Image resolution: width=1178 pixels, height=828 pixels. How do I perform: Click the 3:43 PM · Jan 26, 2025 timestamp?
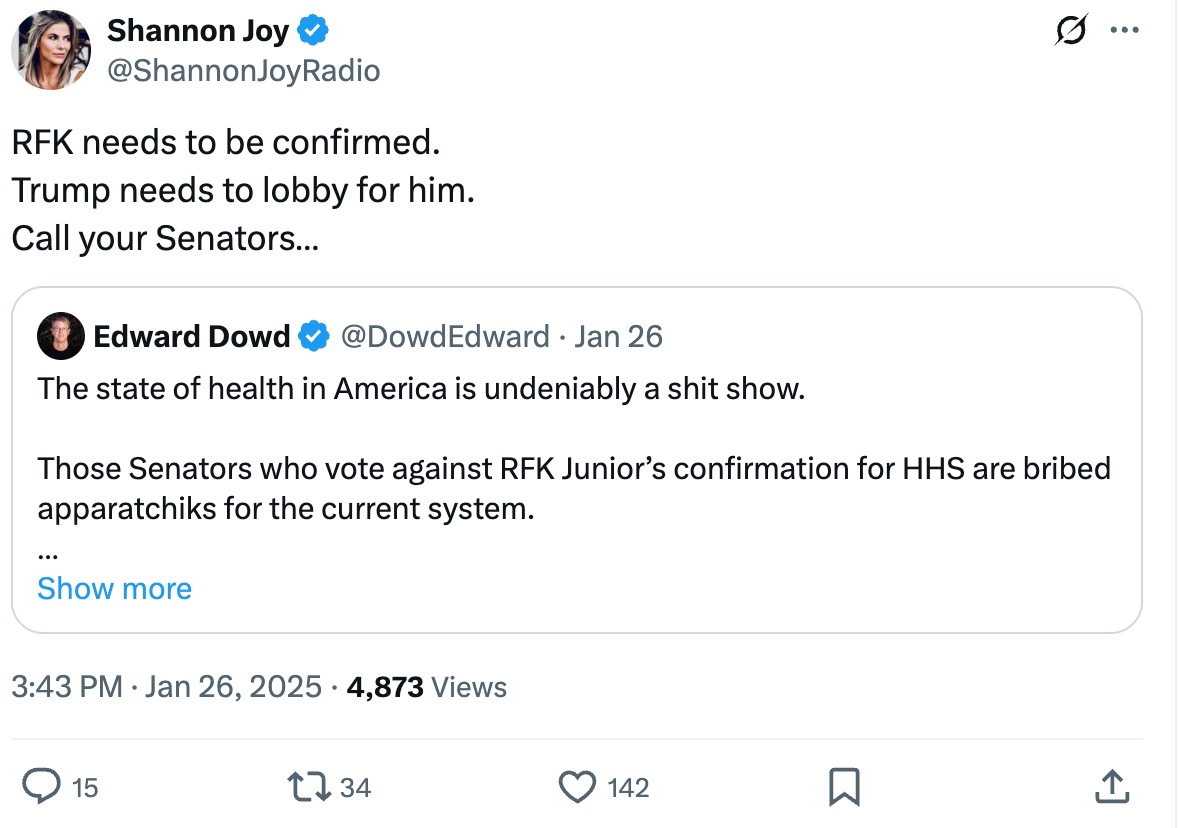point(166,687)
